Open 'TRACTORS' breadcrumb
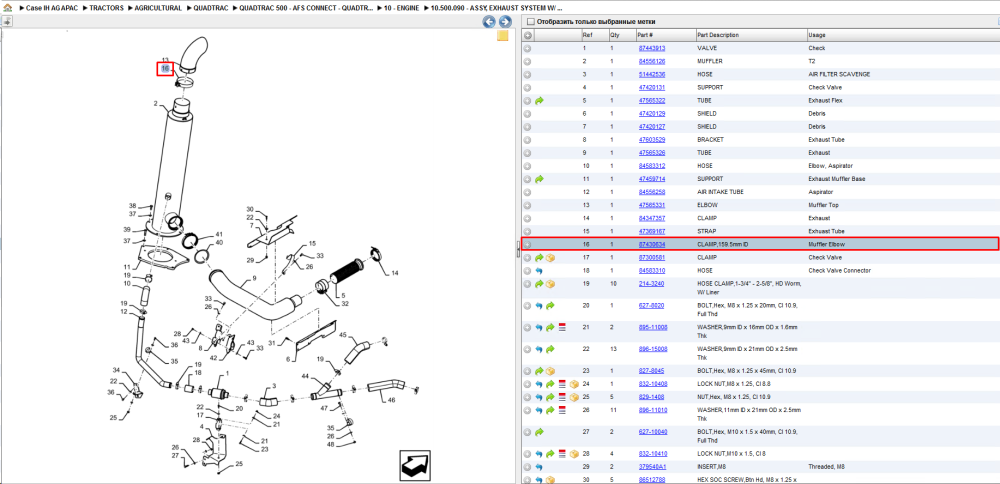The width and height of the screenshot is (1000, 484). pos(106,8)
